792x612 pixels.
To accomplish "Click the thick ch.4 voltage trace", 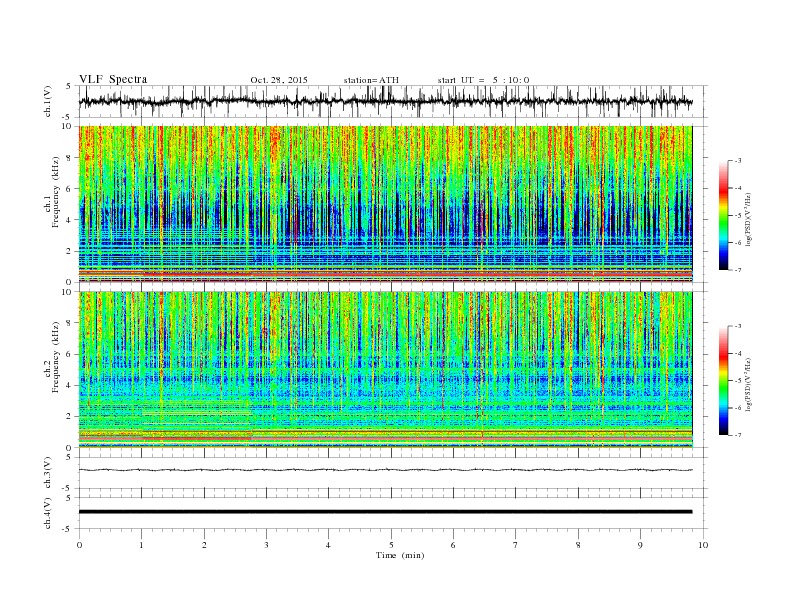I will pyautogui.click(x=386, y=512).
